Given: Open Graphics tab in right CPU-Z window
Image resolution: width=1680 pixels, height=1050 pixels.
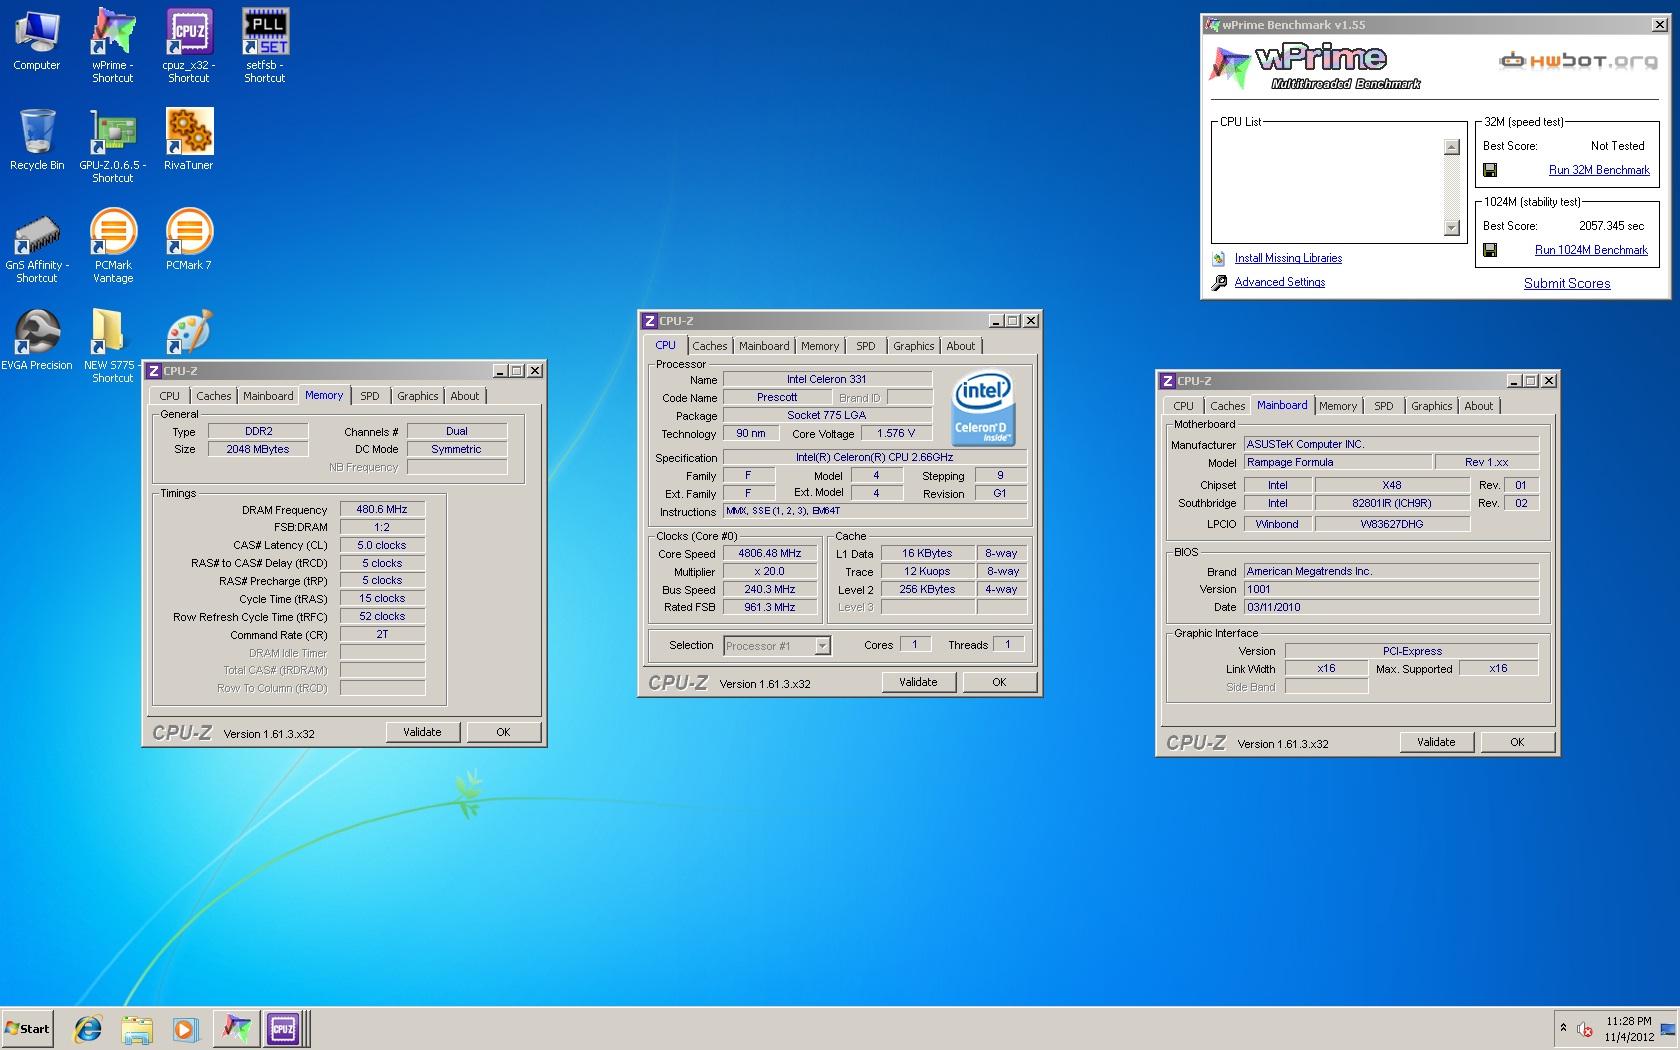Looking at the screenshot, I should [x=1432, y=406].
